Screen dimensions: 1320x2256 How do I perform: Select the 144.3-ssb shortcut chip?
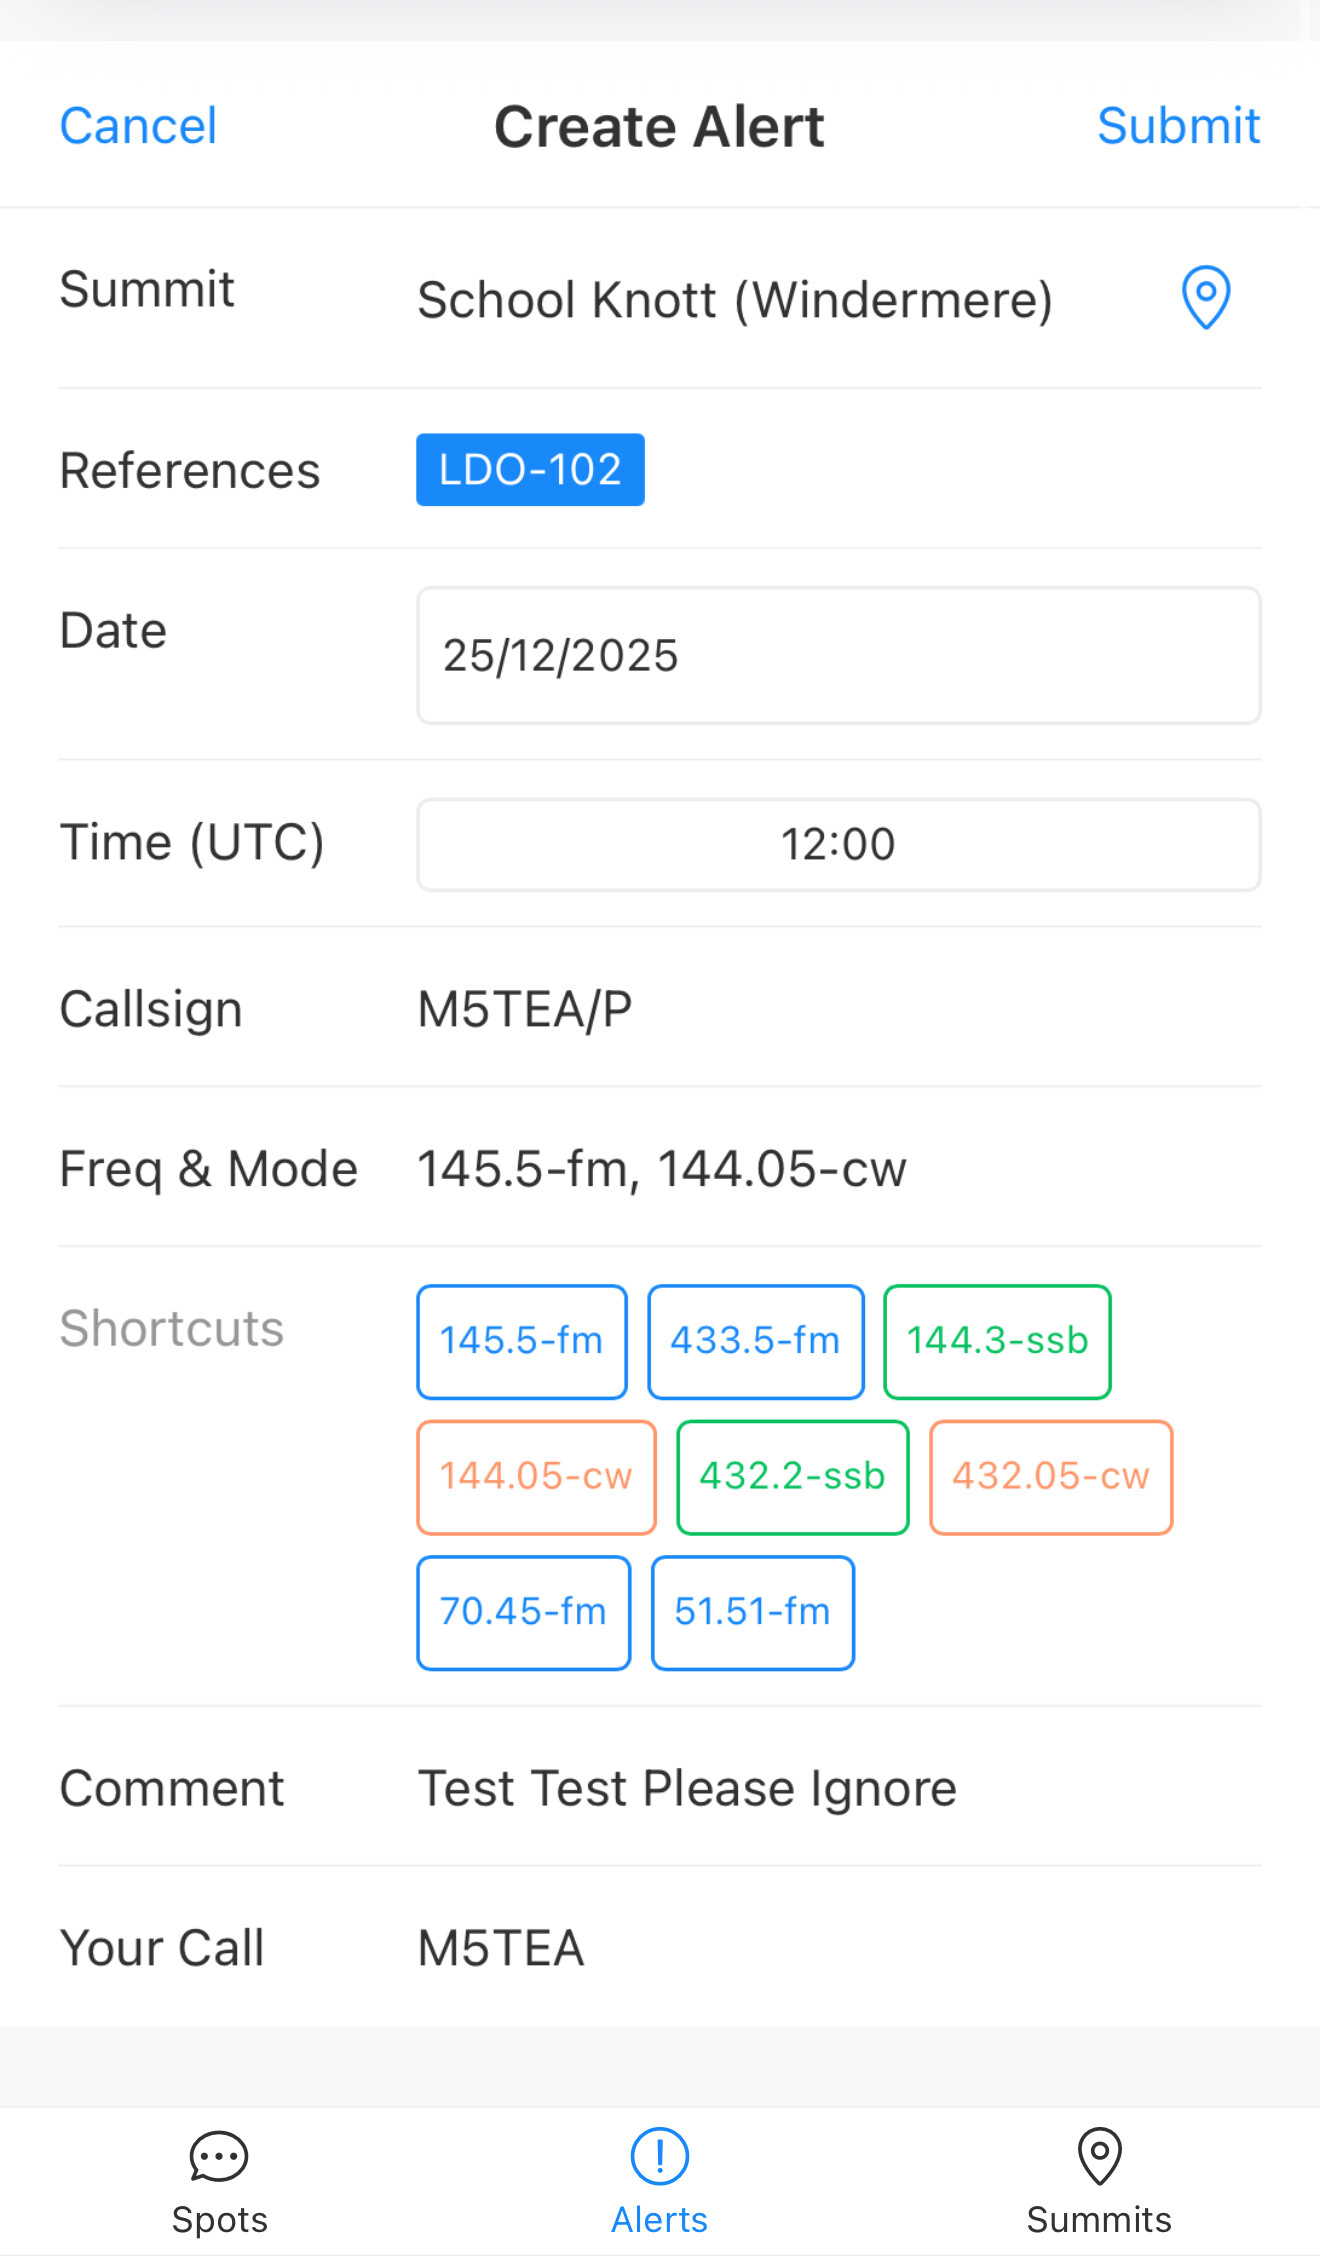point(997,1341)
